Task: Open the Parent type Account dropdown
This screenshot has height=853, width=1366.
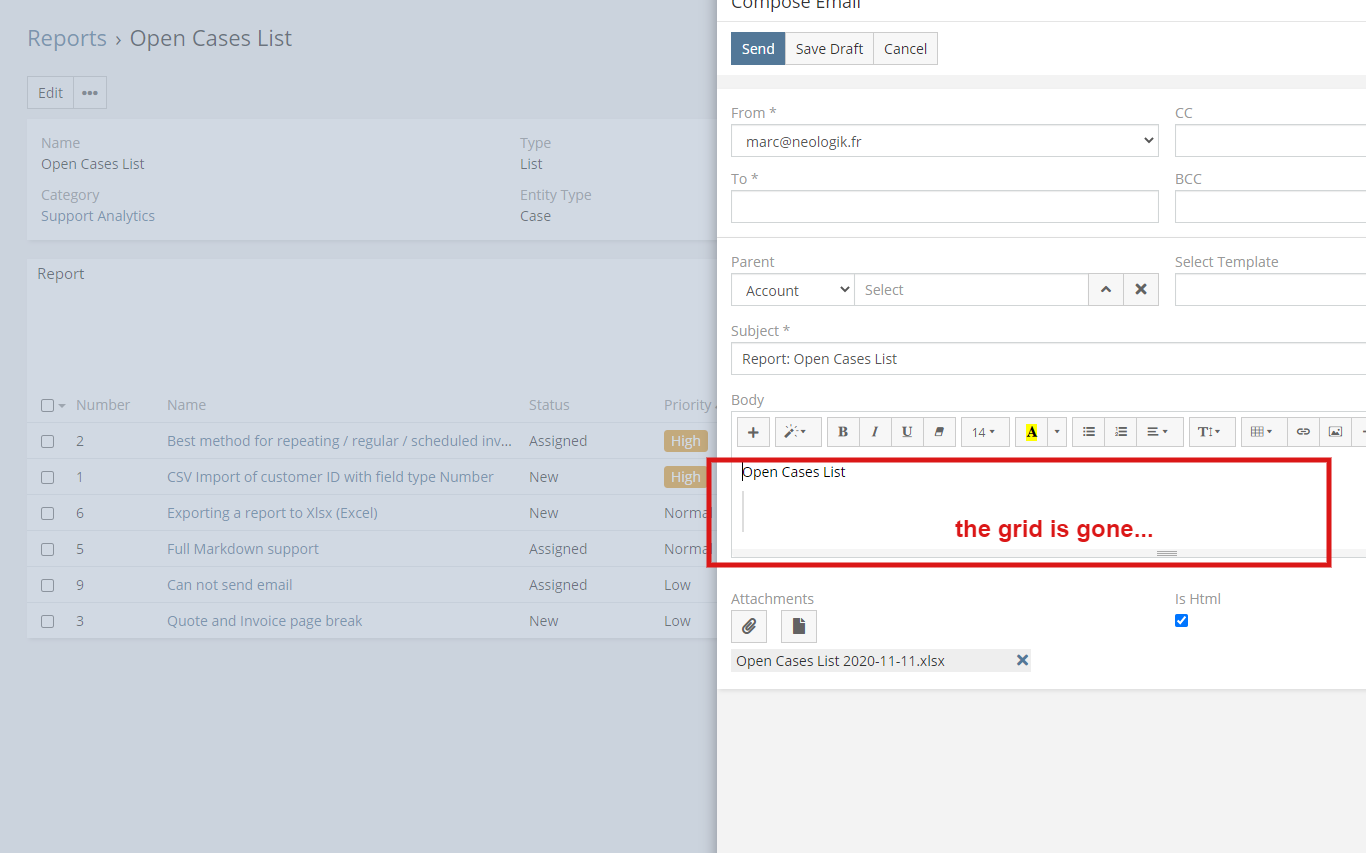Action: [792, 290]
